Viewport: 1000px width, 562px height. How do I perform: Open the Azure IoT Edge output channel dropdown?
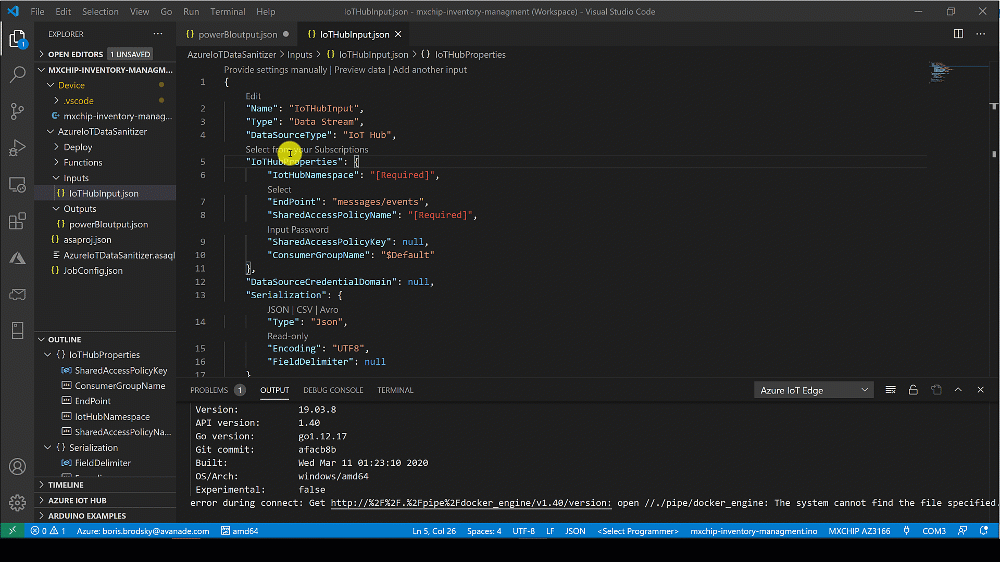(x=814, y=390)
